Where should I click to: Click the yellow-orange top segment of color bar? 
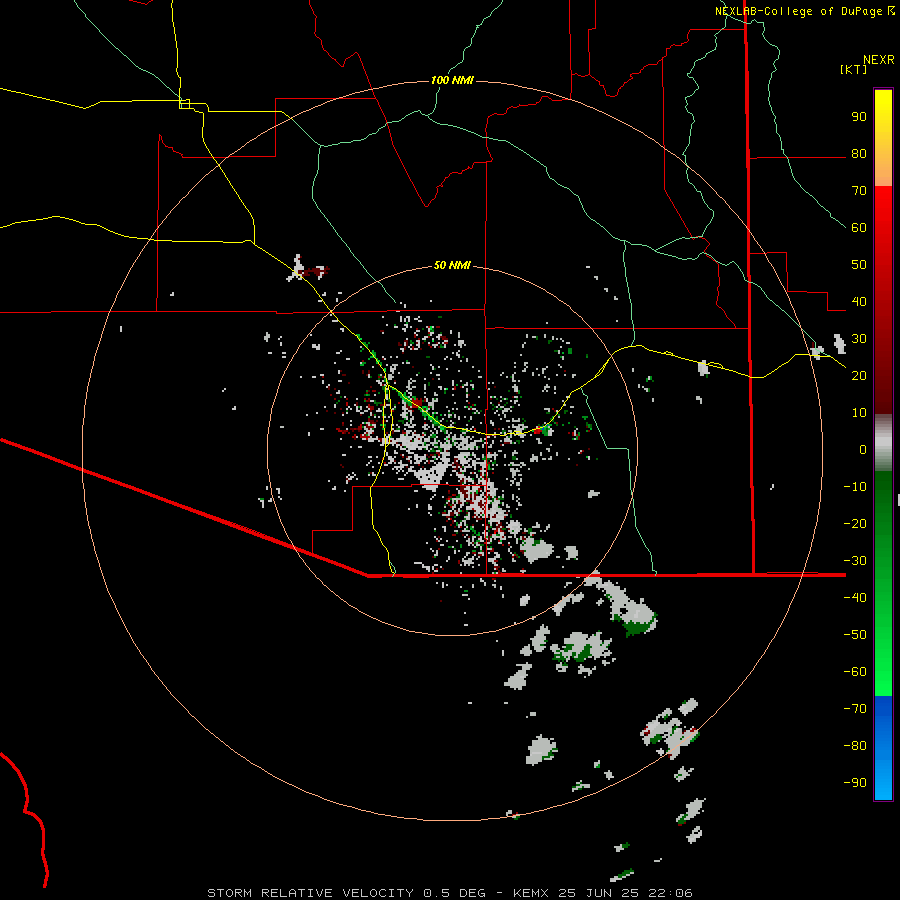pos(883,138)
